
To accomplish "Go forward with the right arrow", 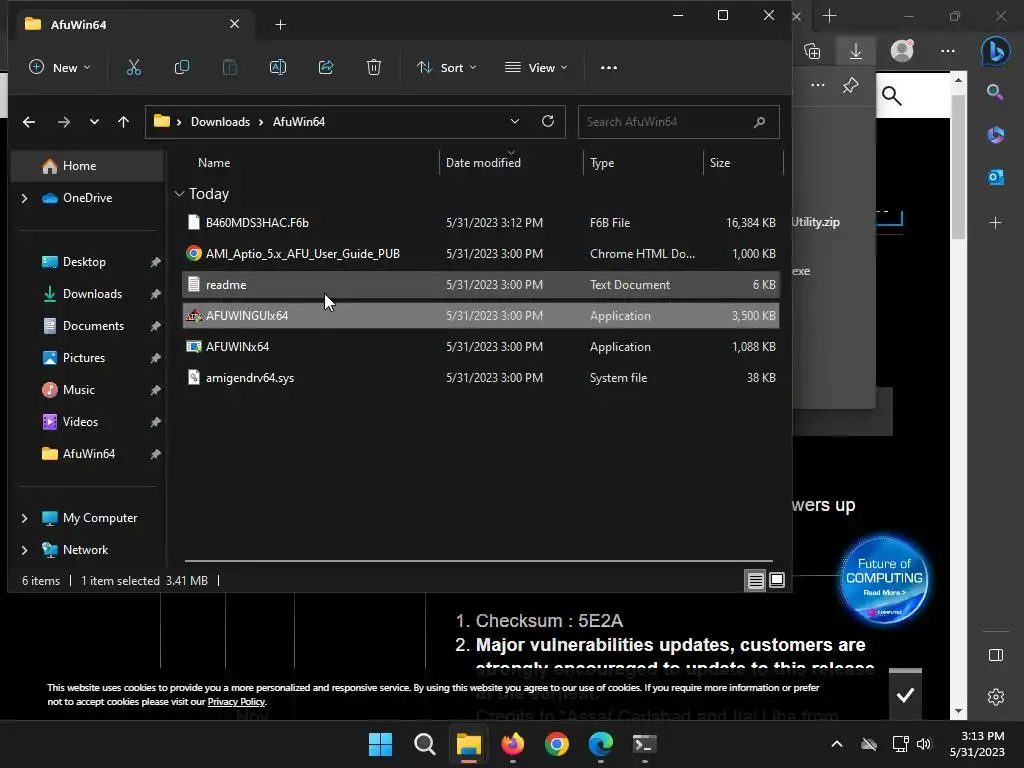I will point(63,122).
